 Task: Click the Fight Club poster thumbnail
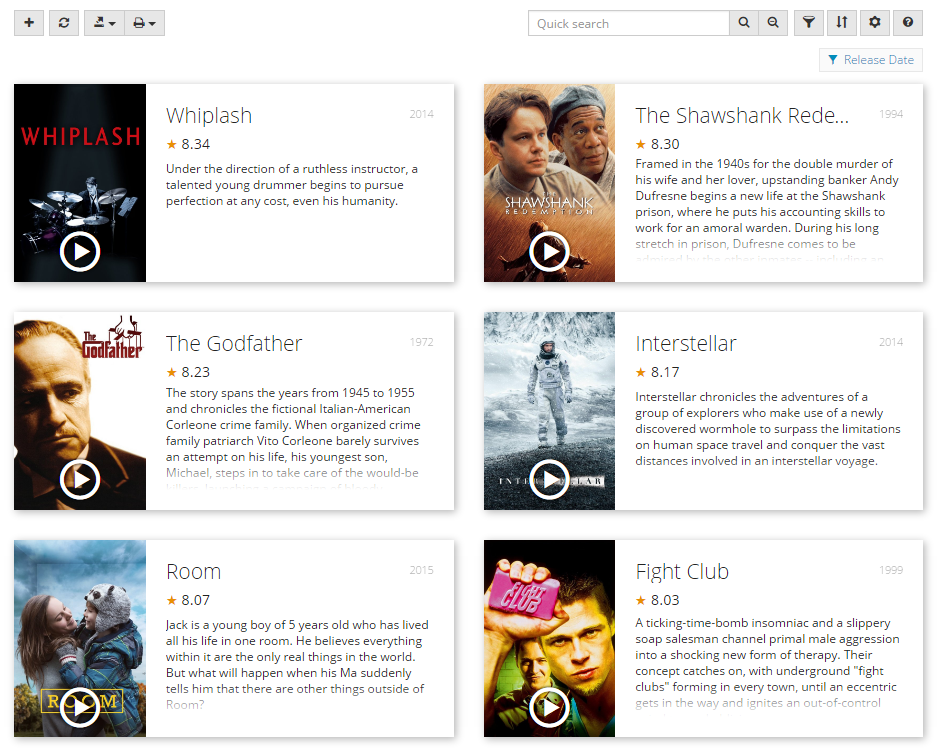tap(549, 620)
